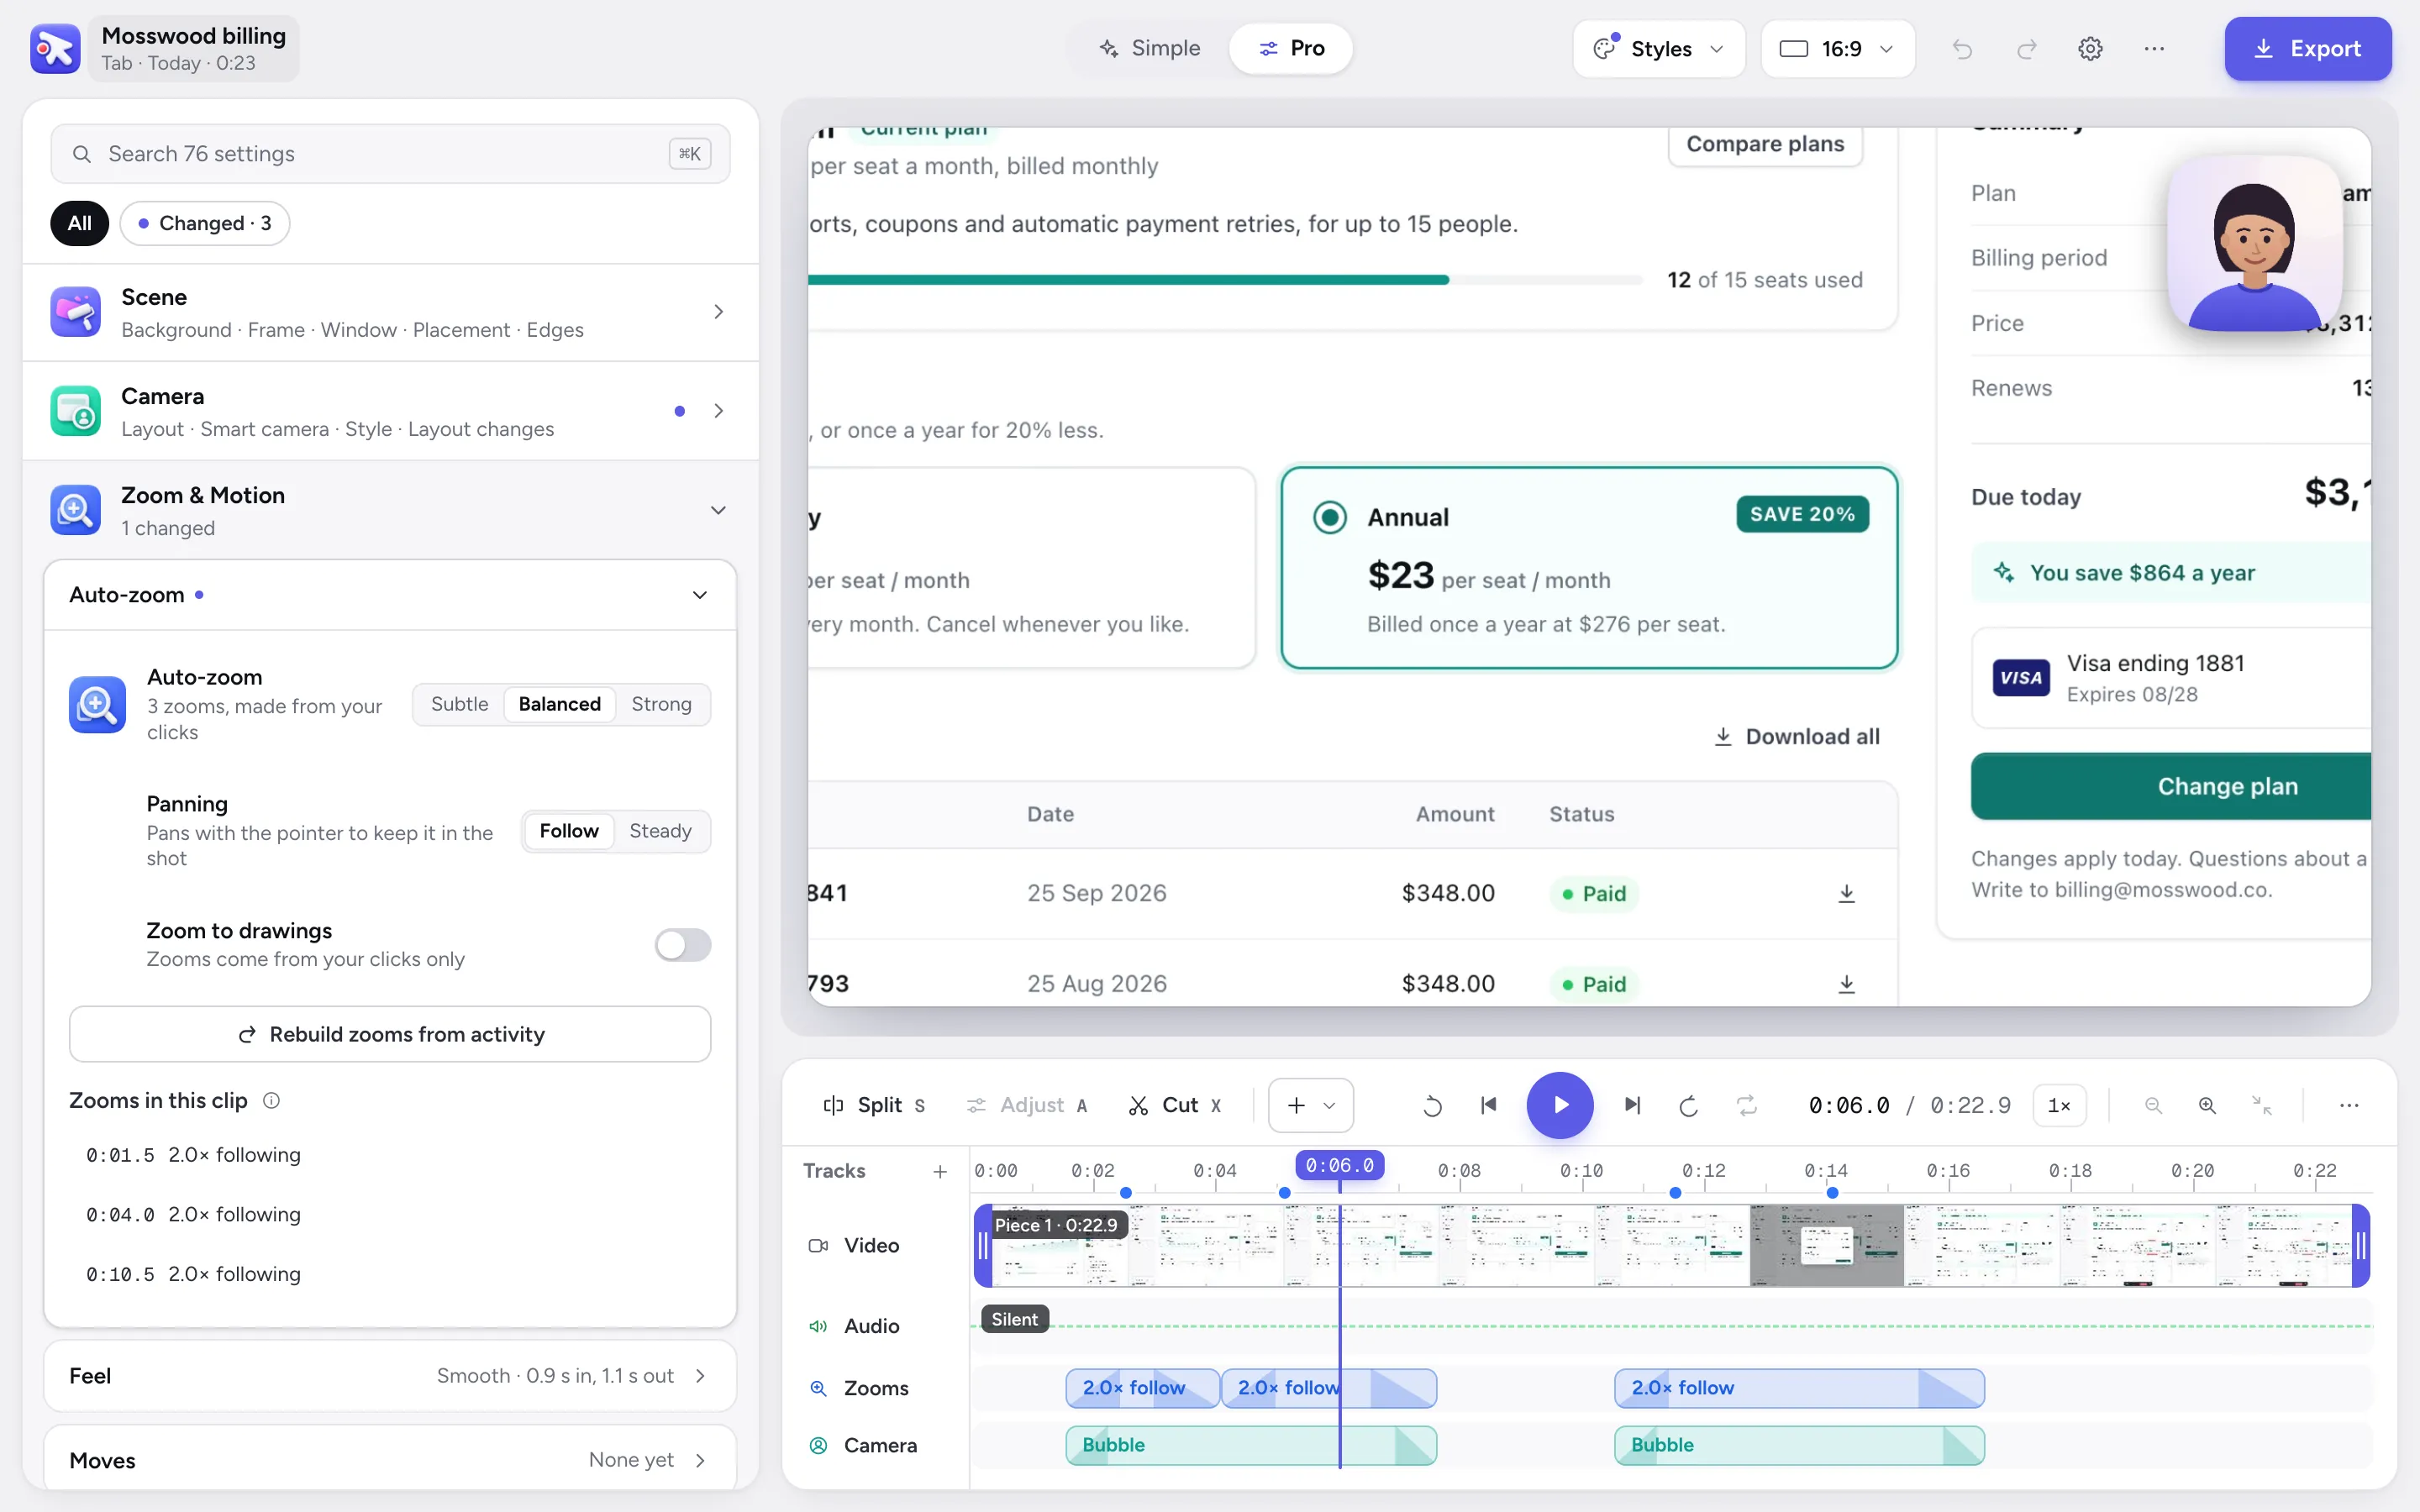Image resolution: width=2420 pixels, height=1512 pixels.
Task: Click info icon next to Zooms in this clip
Action: click(x=271, y=1100)
